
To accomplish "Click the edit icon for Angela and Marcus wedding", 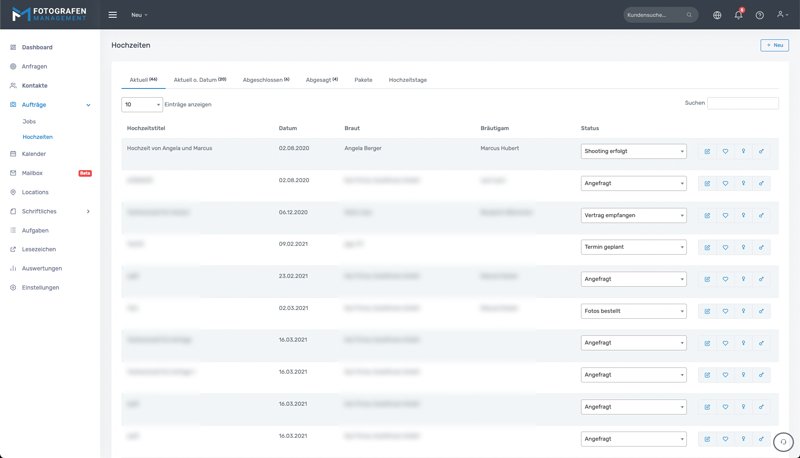I will (x=707, y=152).
